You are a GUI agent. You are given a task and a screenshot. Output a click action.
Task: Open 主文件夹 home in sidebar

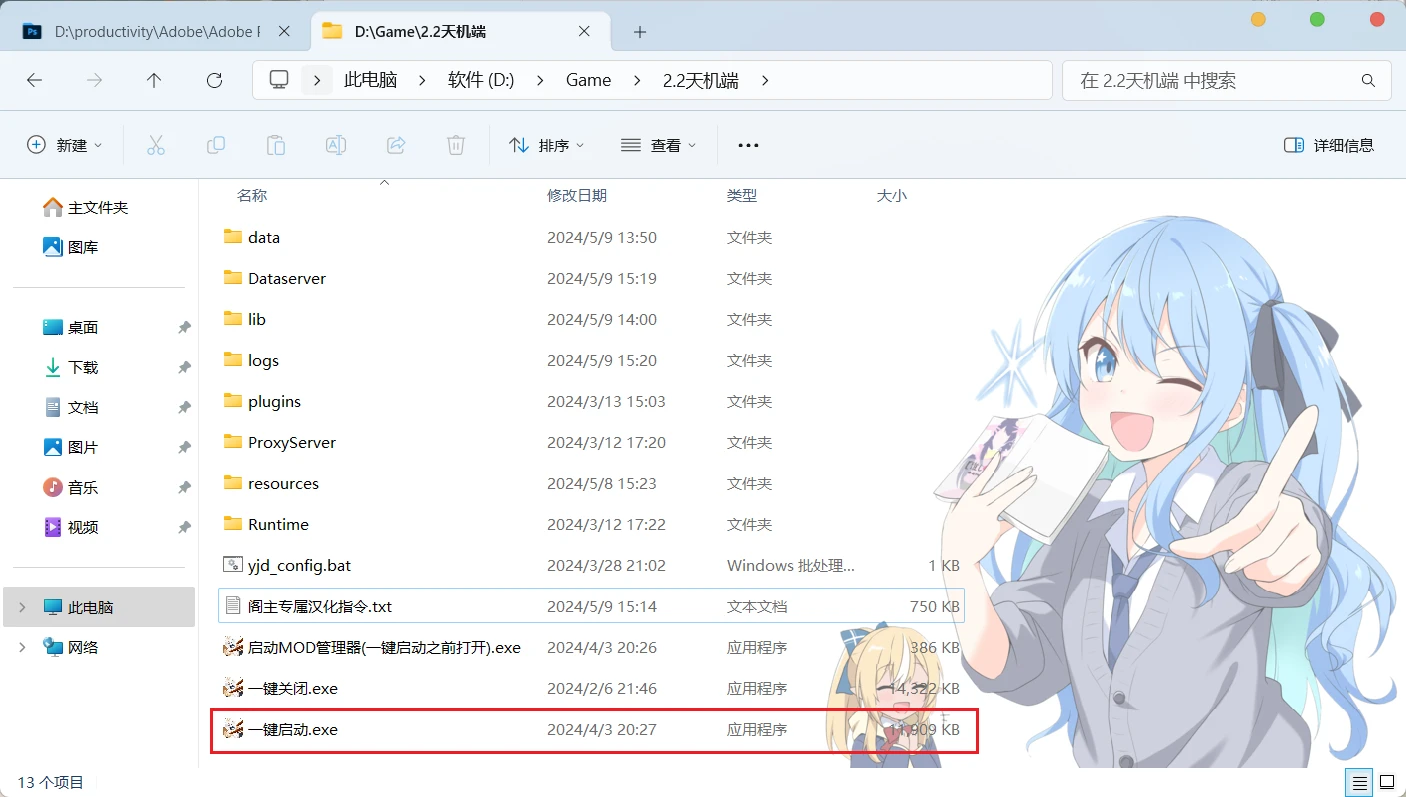99,207
